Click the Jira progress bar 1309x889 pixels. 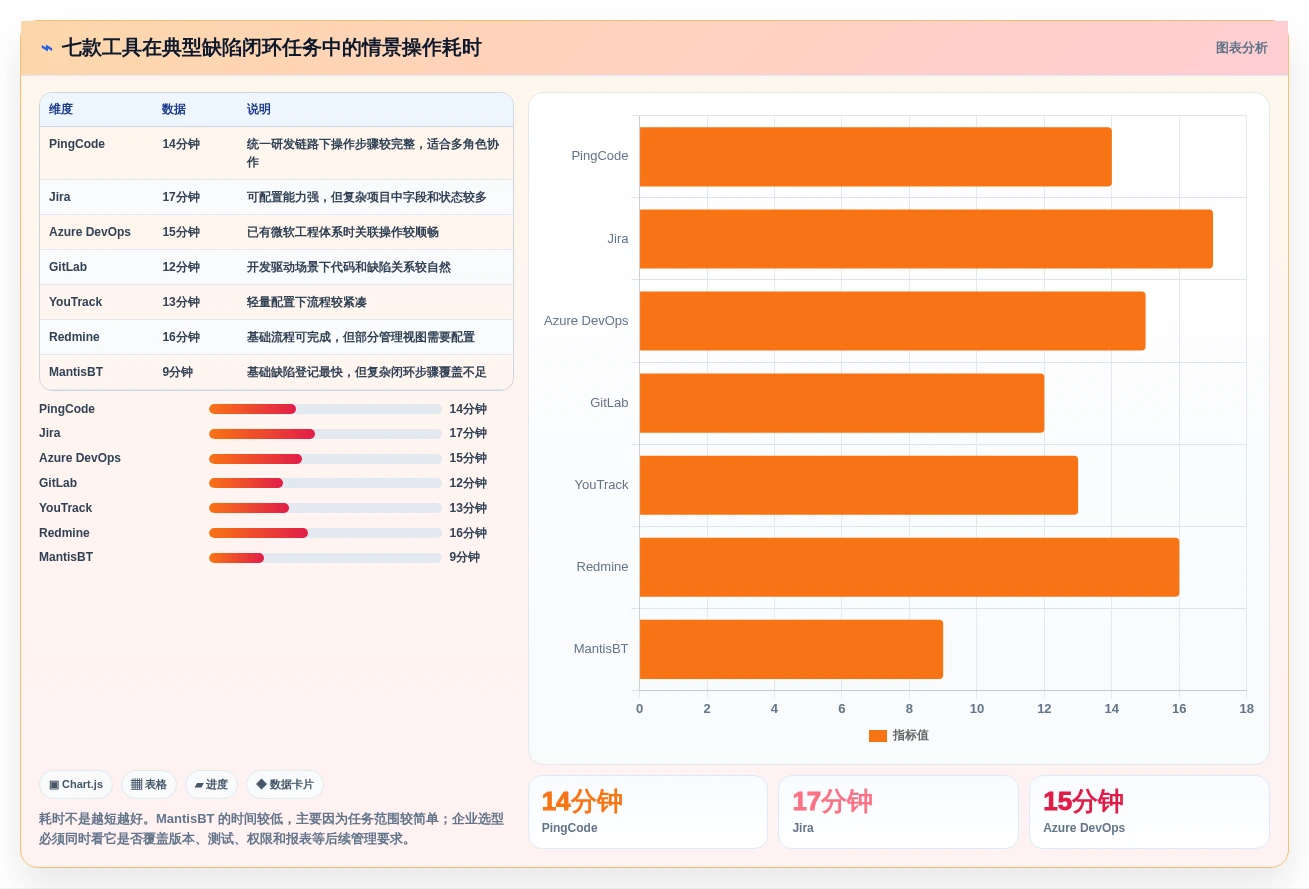pos(325,434)
